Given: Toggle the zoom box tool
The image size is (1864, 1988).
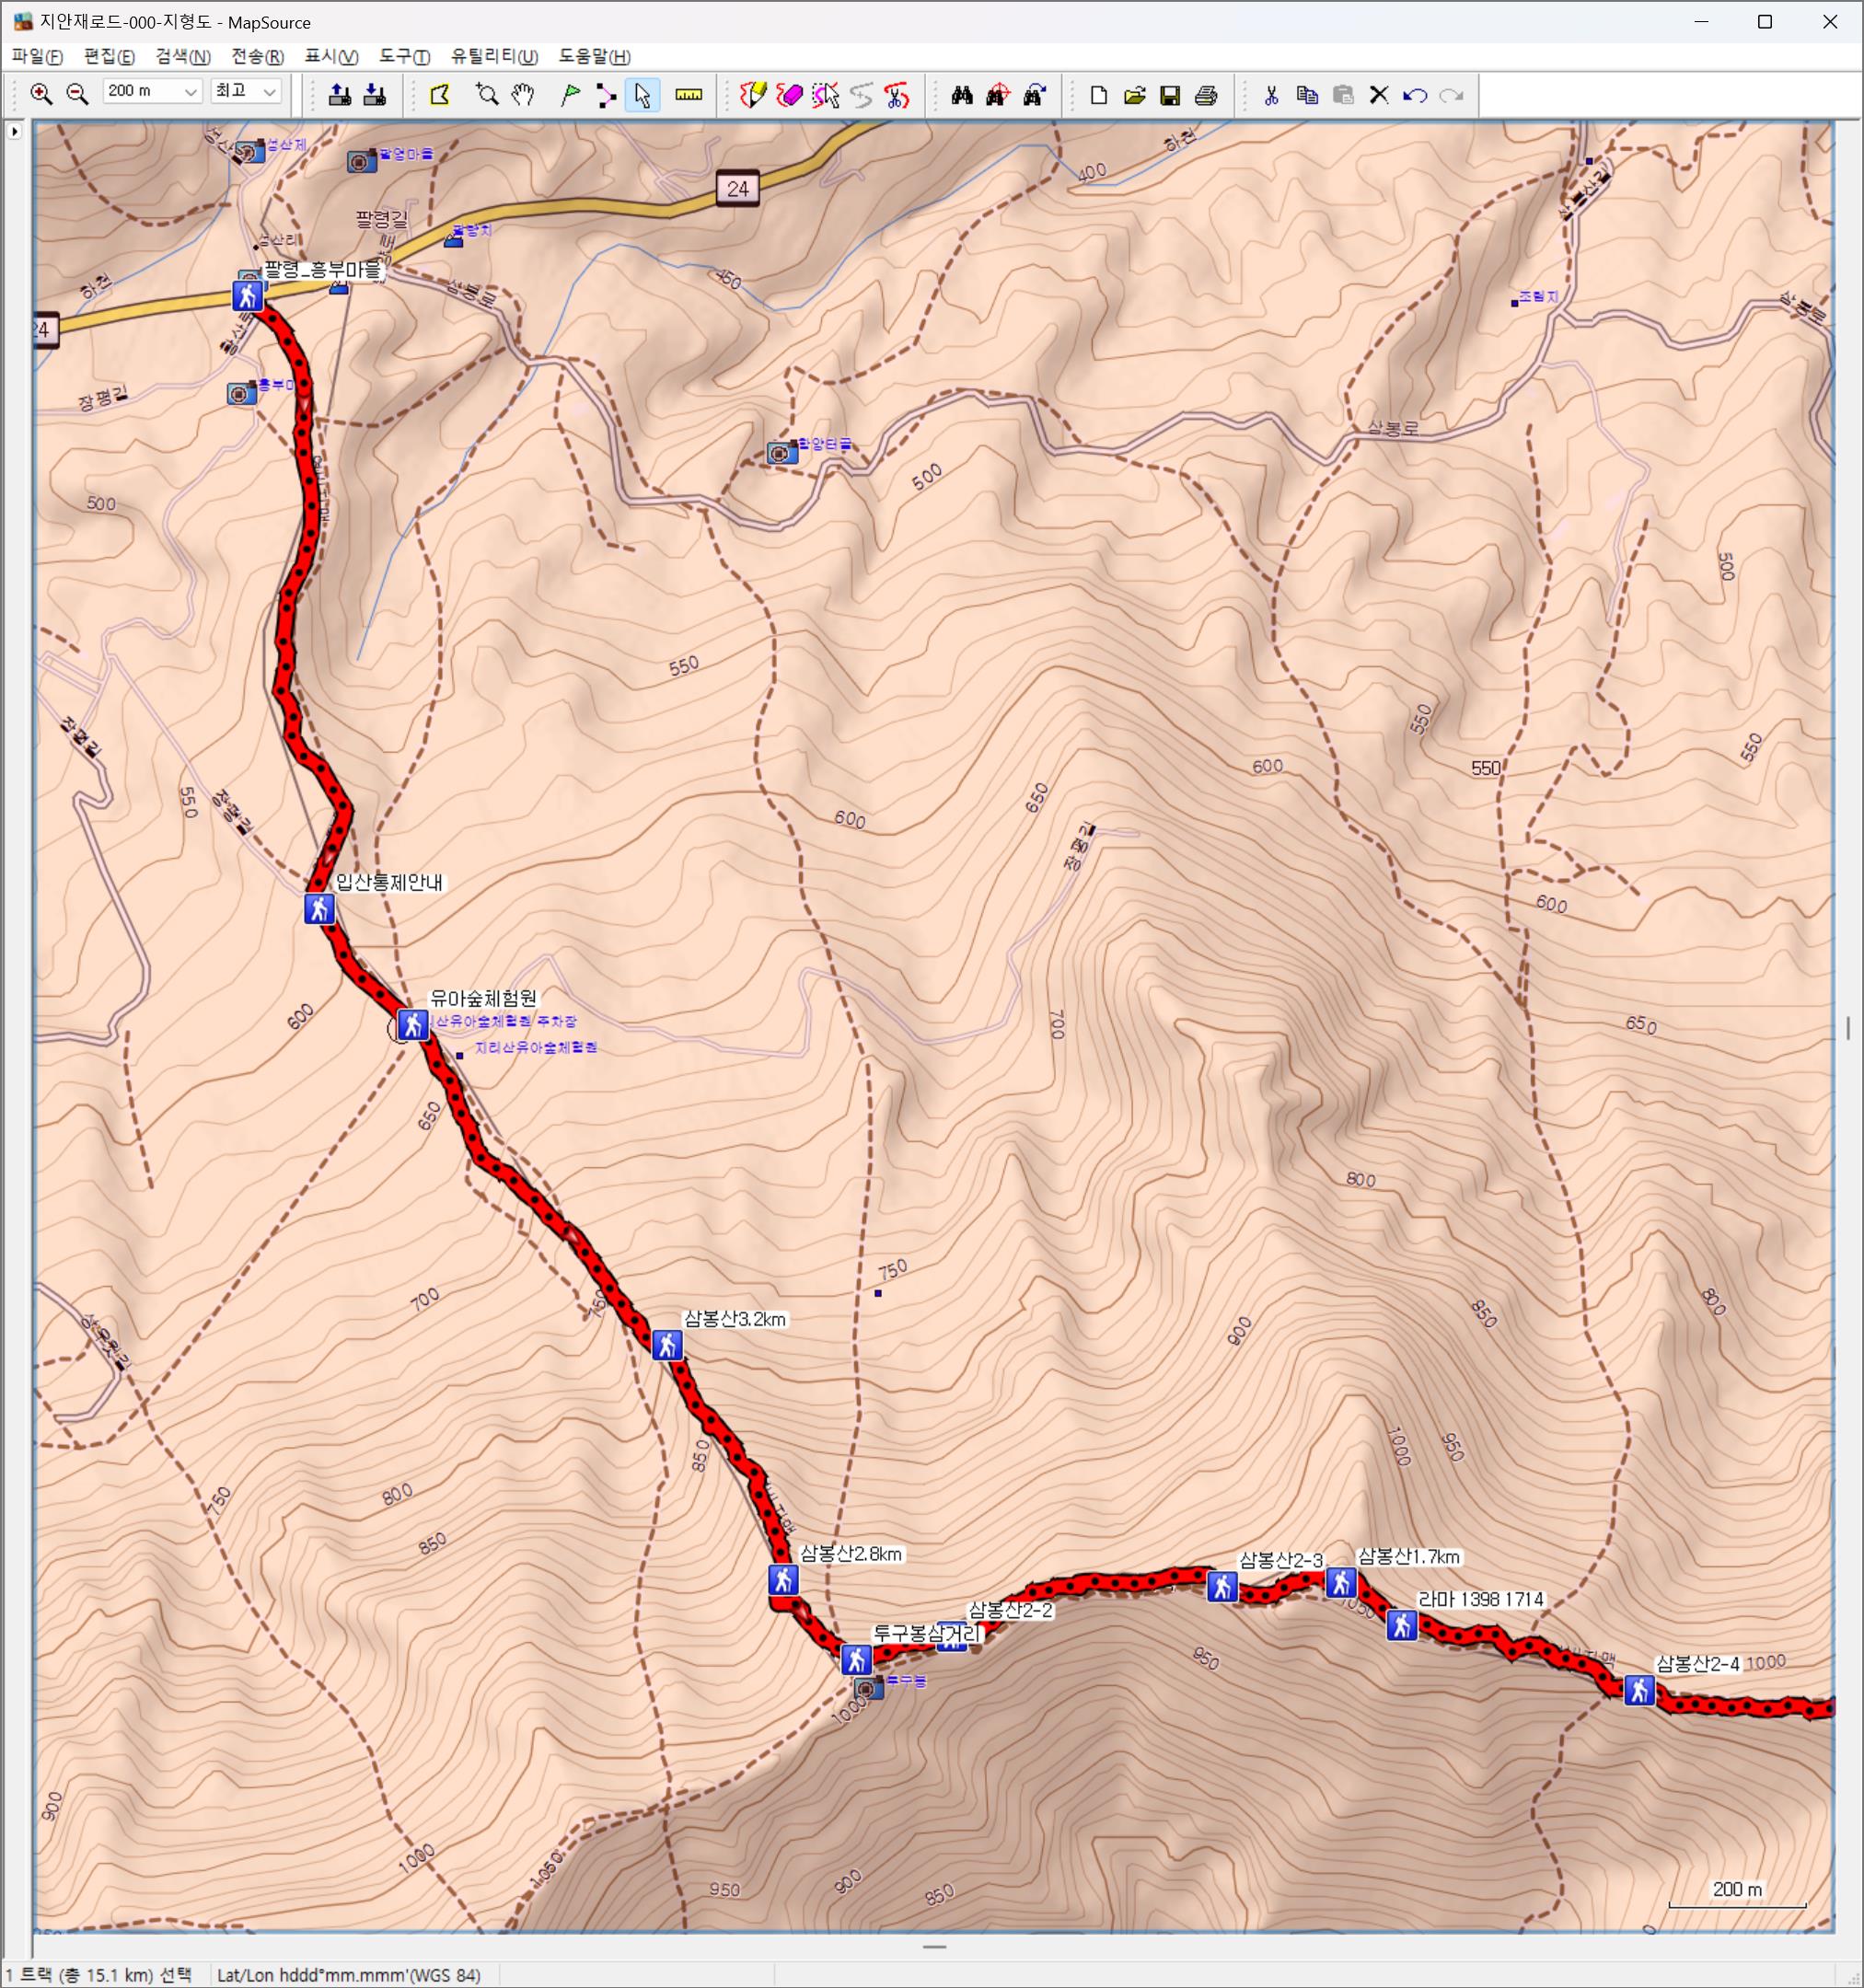Looking at the screenshot, I should pyautogui.click(x=487, y=95).
